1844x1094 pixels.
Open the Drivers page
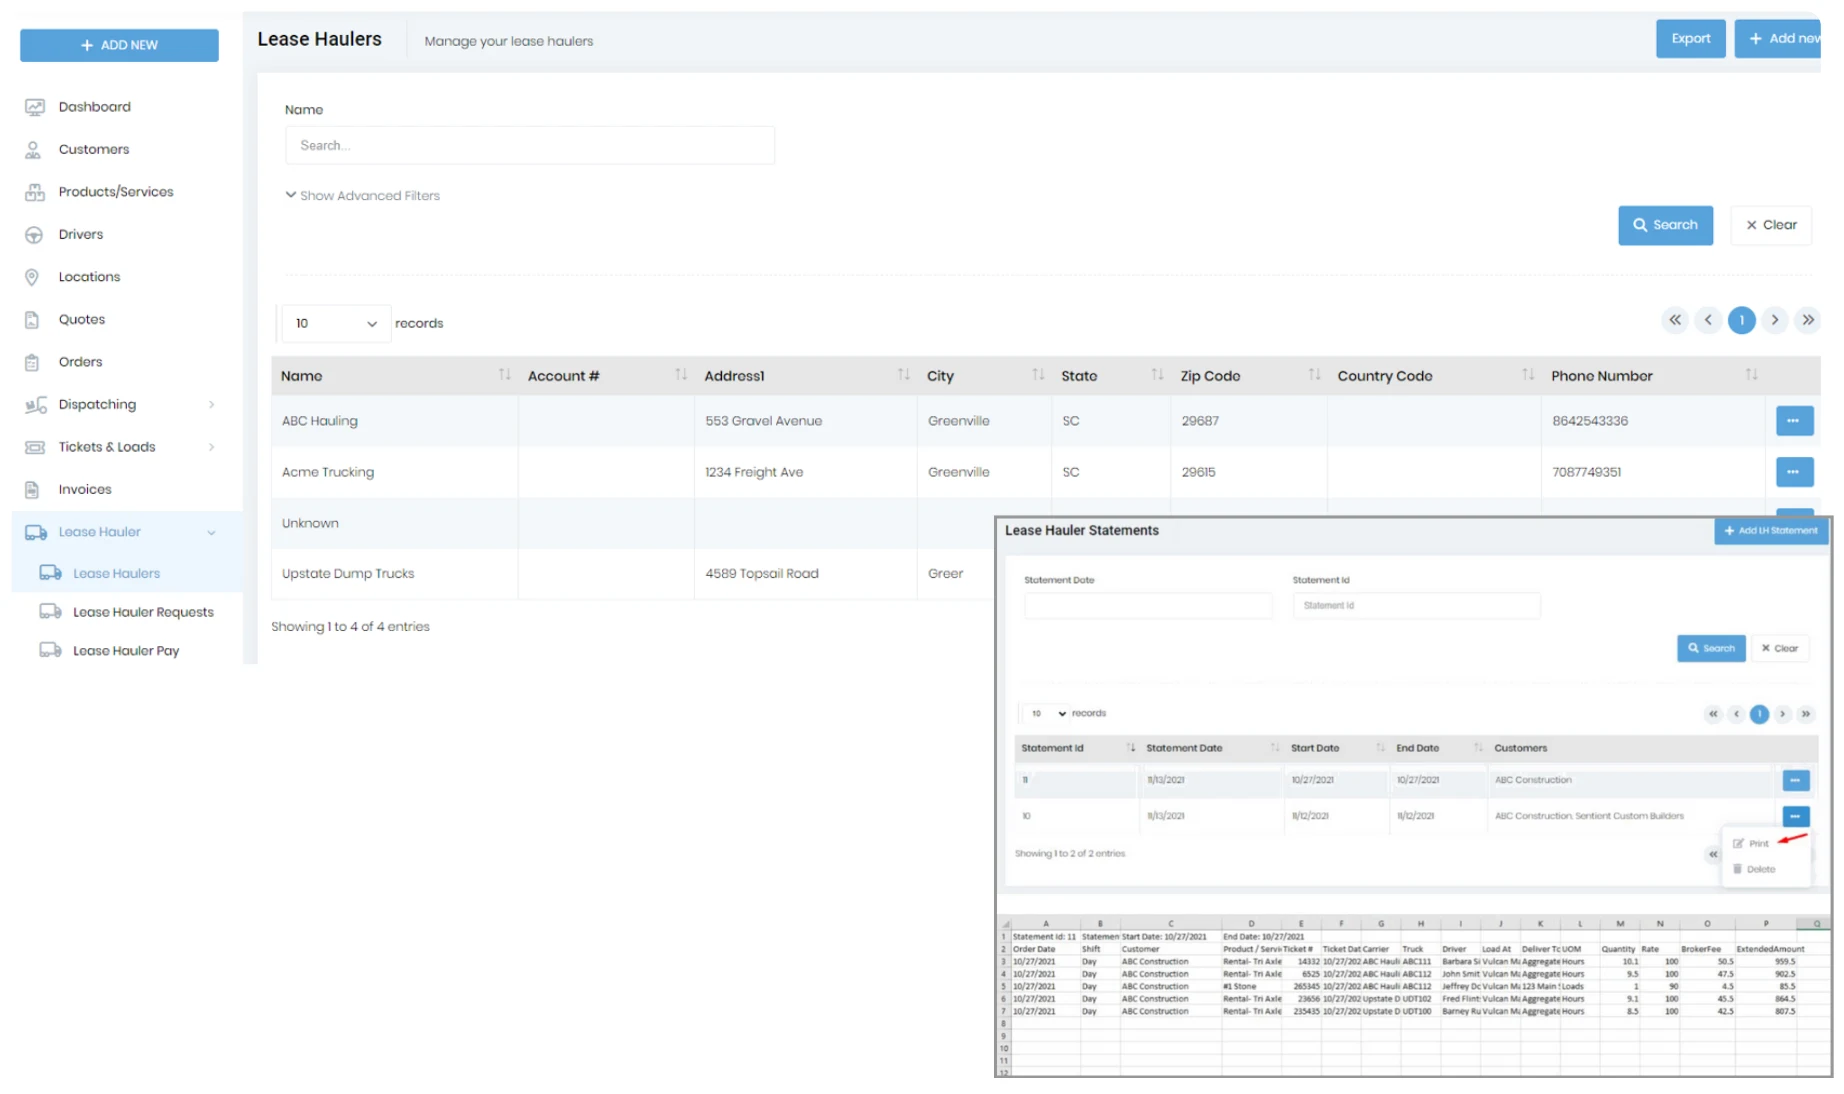pos(79,234)
